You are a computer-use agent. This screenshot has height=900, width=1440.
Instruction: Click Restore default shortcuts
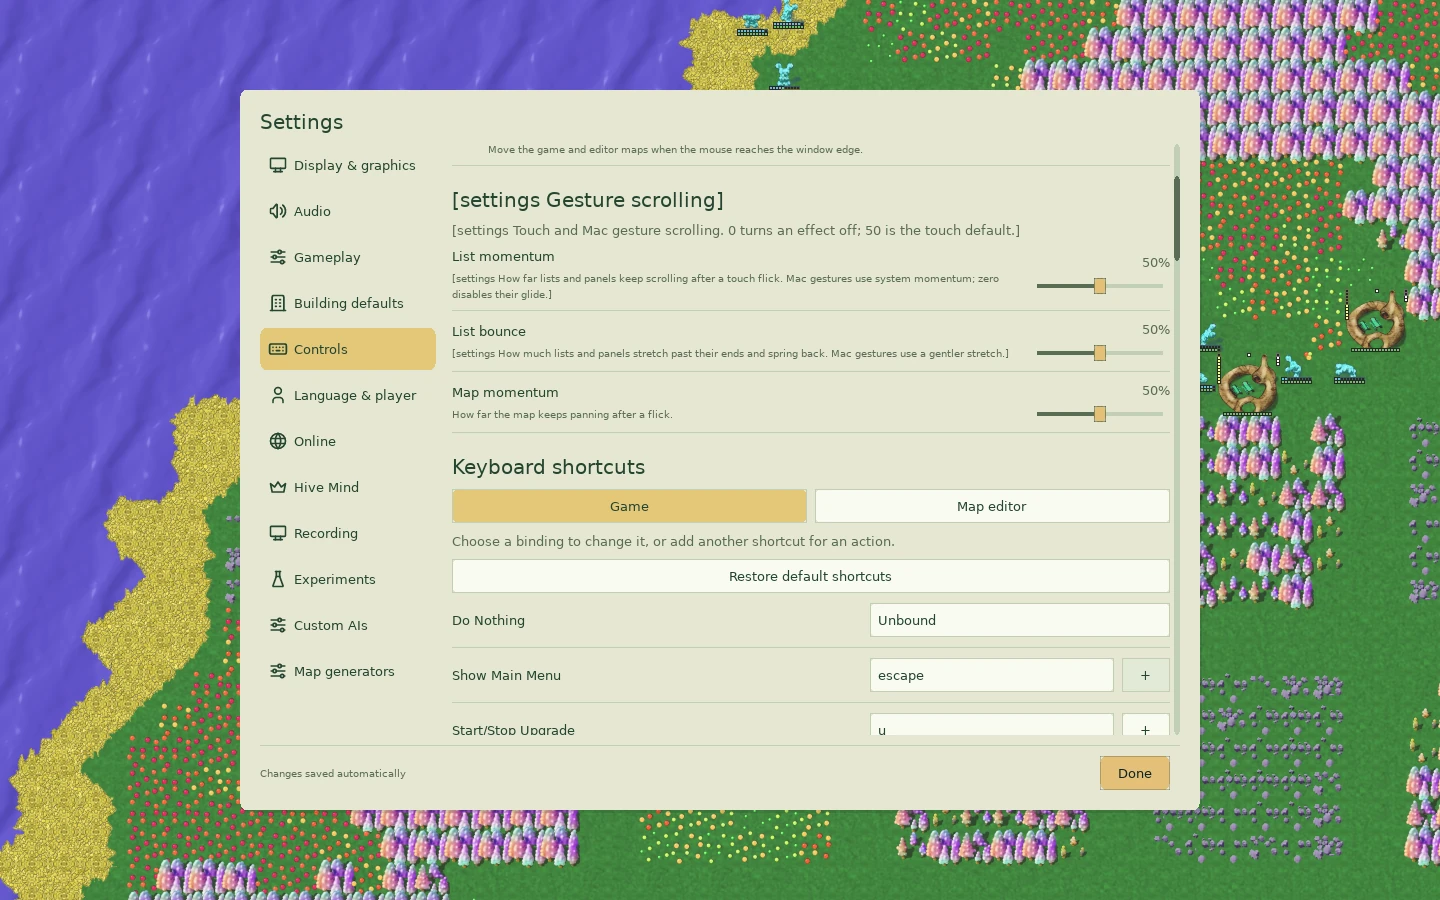coord(811,576)
